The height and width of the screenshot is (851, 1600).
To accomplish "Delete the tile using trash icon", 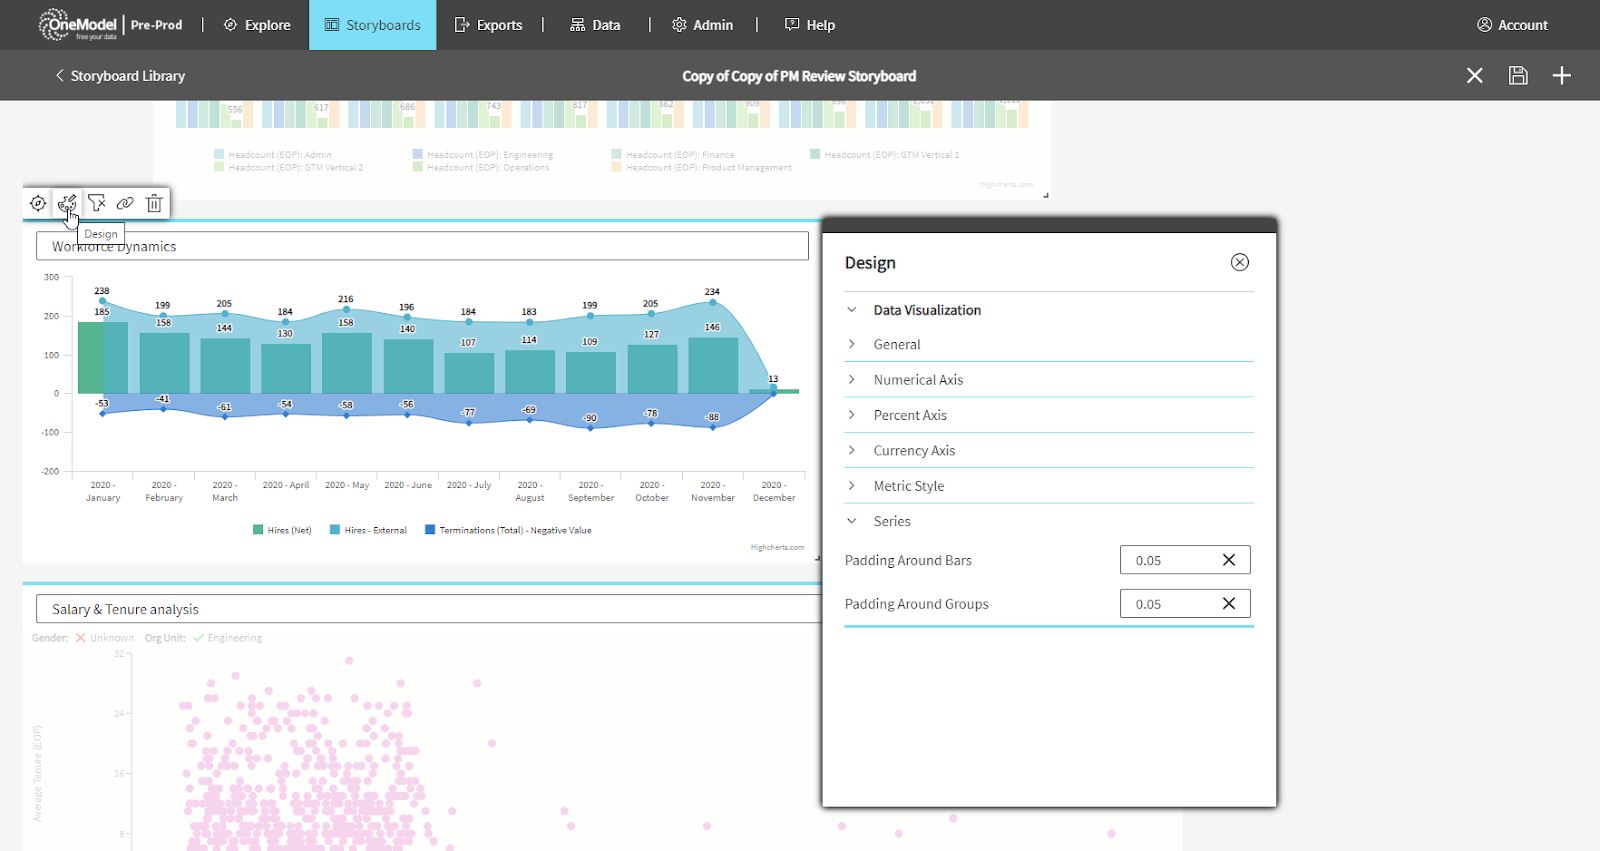I will click(x=154, y=203).
